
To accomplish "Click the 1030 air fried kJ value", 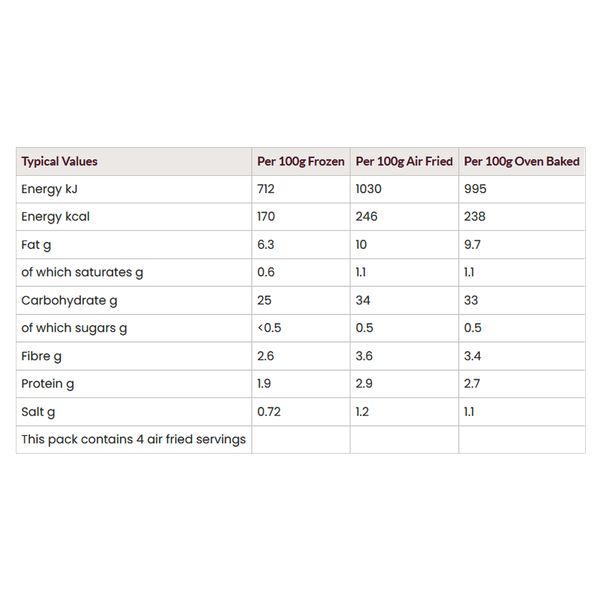I will (x=370, y=189).
